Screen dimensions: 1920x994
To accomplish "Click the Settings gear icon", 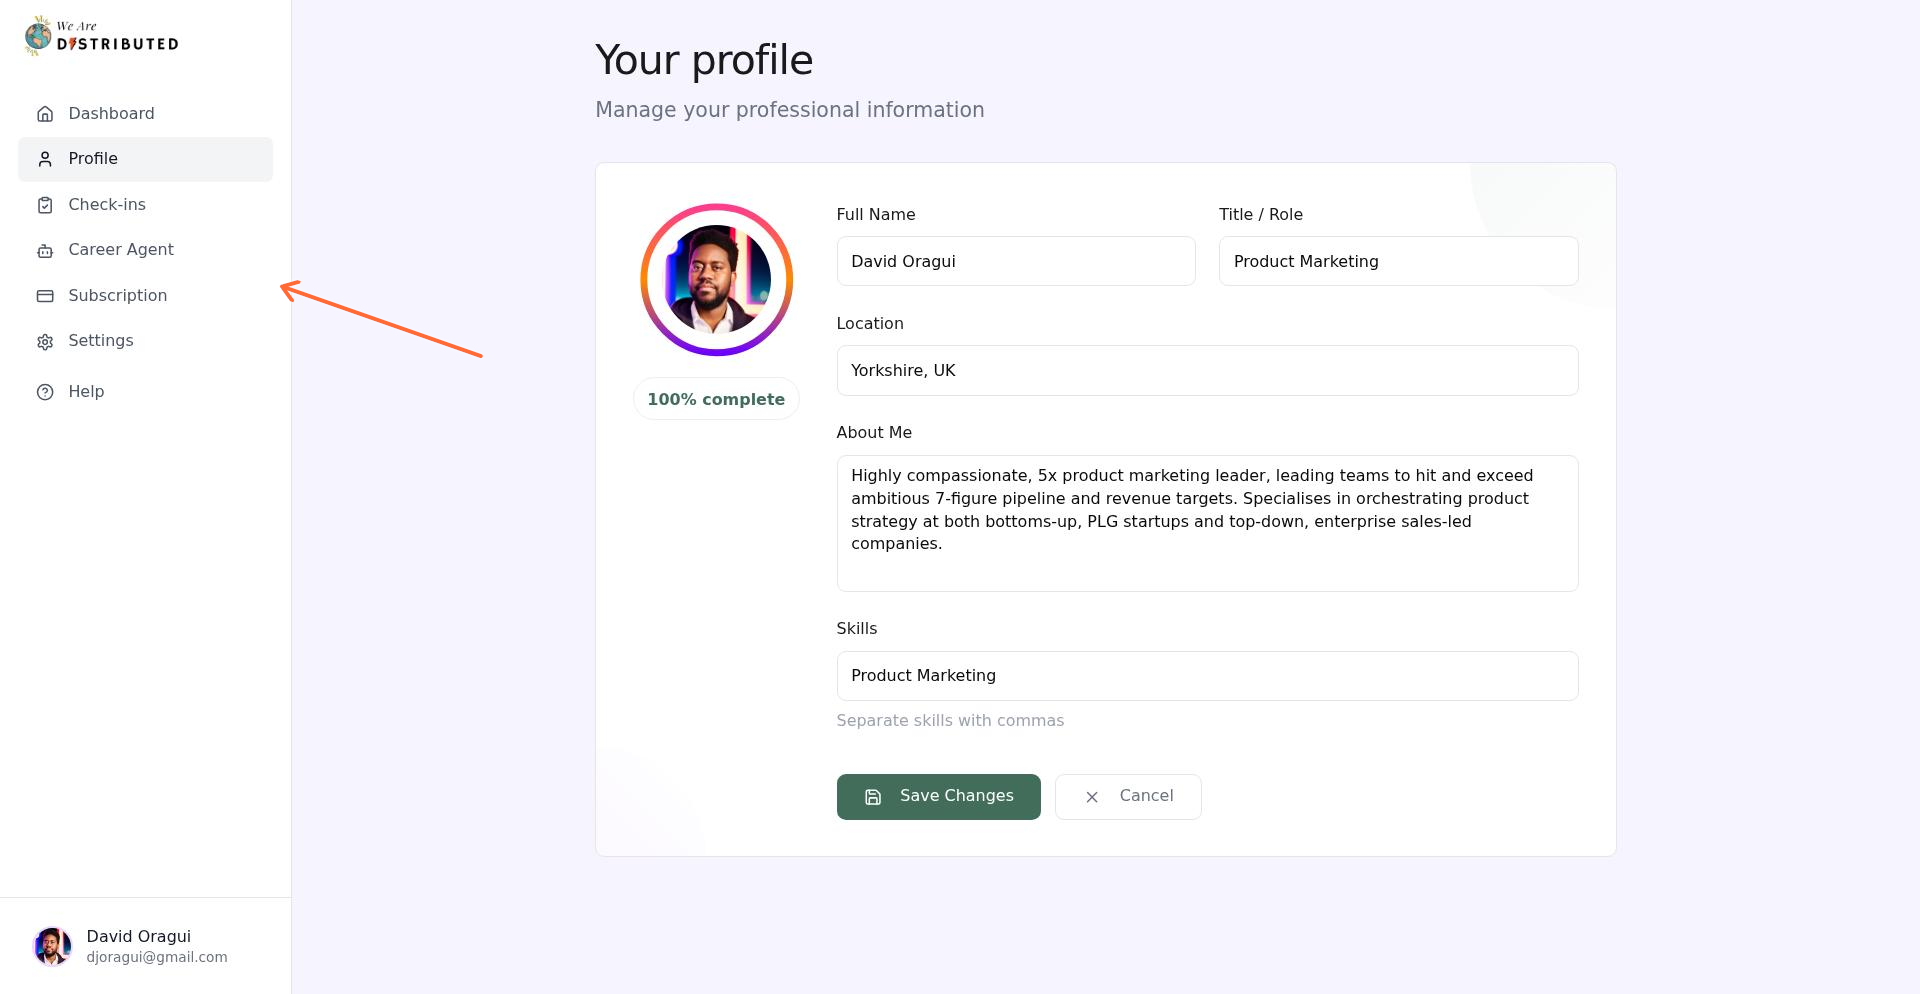I will [x=45, y=342].
